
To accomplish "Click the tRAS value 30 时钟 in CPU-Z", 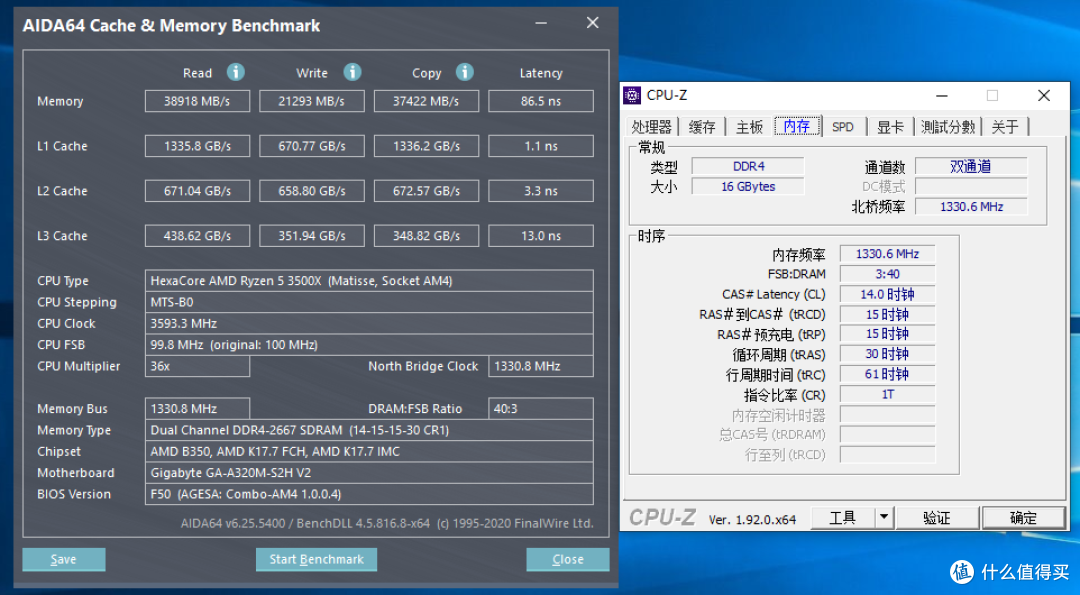I will pyautogui.click(x=888, y=354).
